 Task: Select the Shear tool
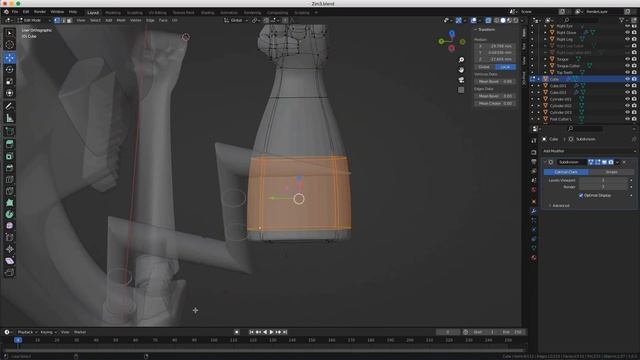9,261
